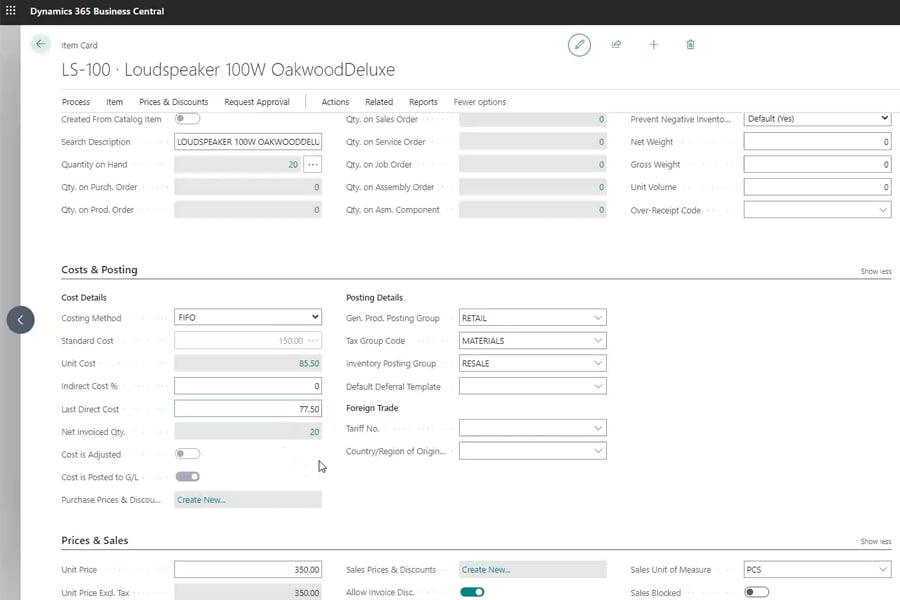Click Show less in Prices & Sales
Image resolution: width=900 pixels, height=600 pixels.
pyautogui.click(x=875, y=541)
